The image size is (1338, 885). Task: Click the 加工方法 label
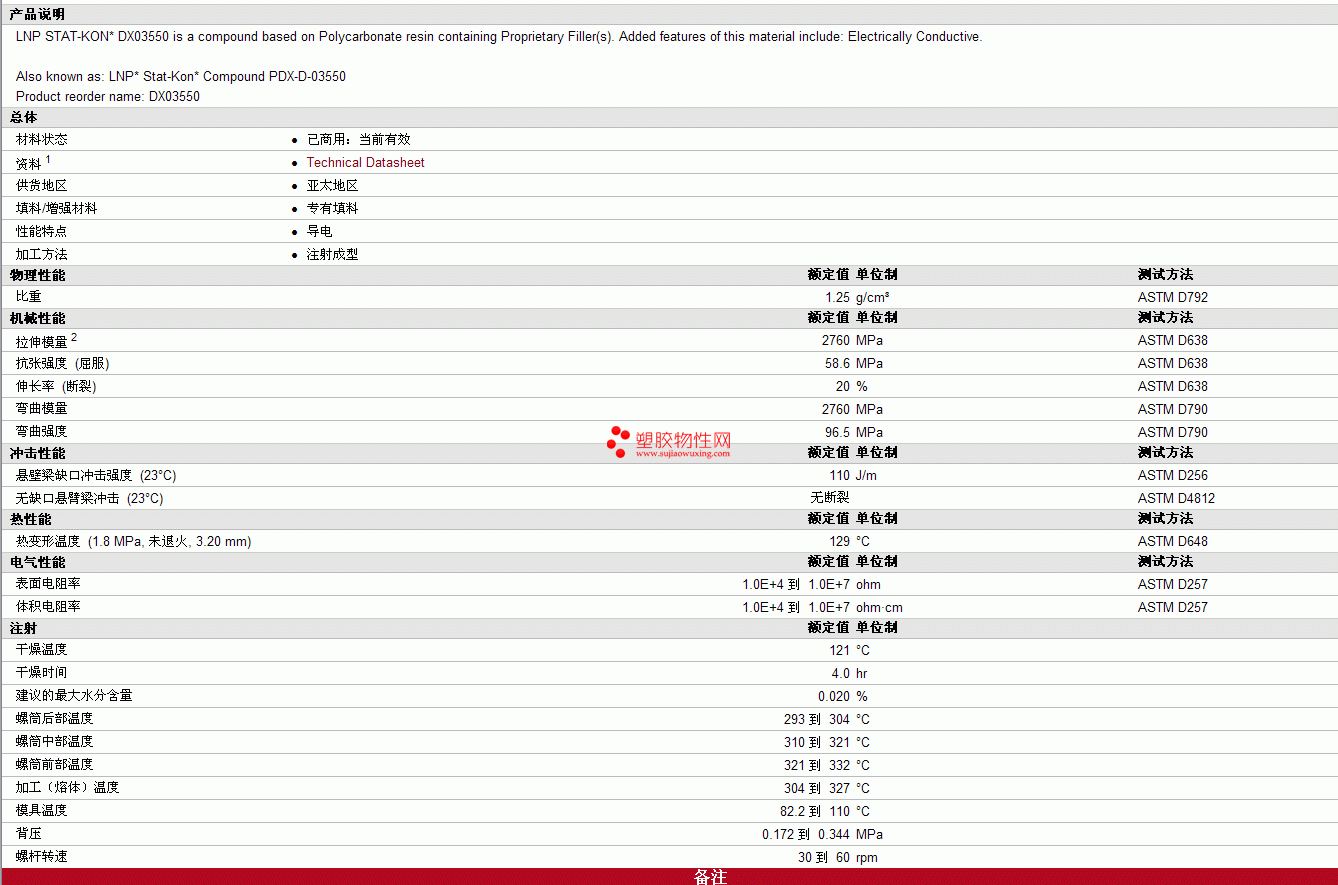pos(42,255)
